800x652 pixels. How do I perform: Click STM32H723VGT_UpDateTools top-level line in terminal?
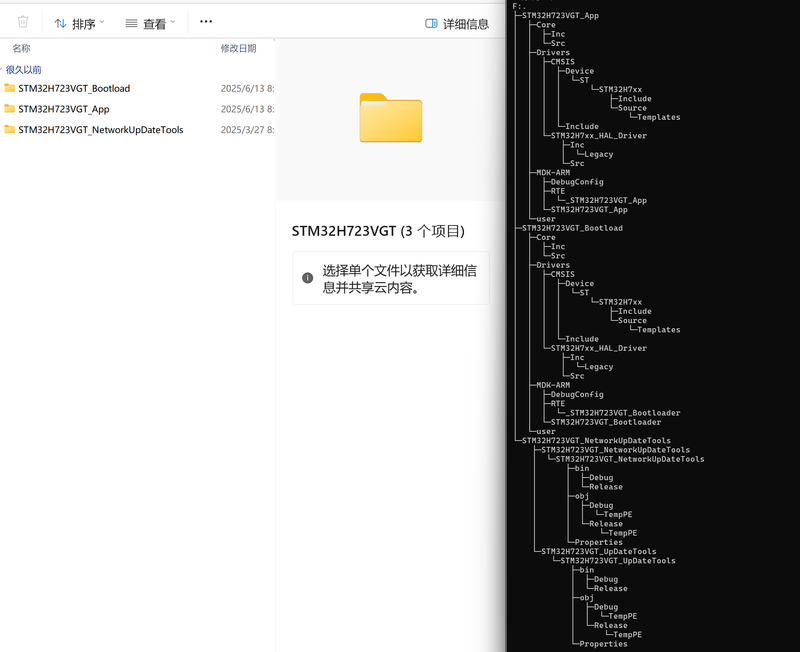[x=598, y=551]
